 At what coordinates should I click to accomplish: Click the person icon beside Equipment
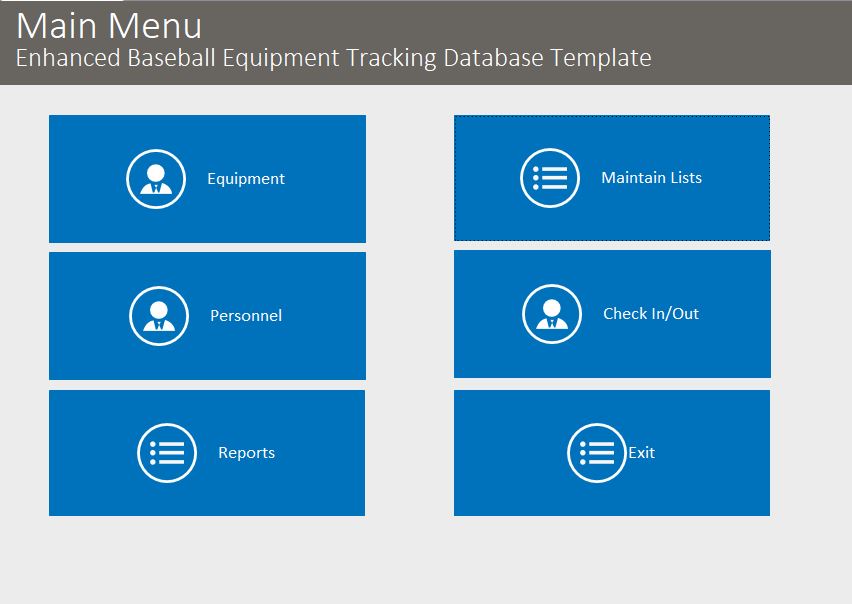(x=156, y=179)
